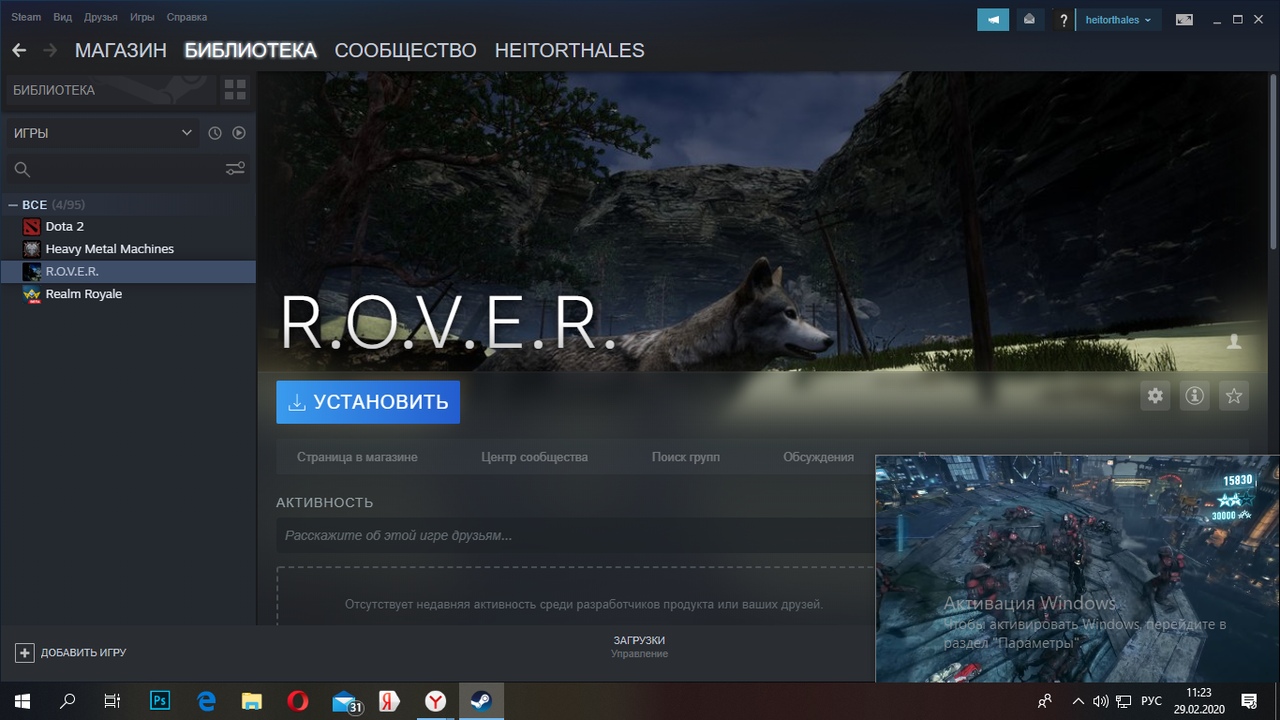Click the library search magnifier icon
The image size is (1280, 720).
[x=22, y=169]
